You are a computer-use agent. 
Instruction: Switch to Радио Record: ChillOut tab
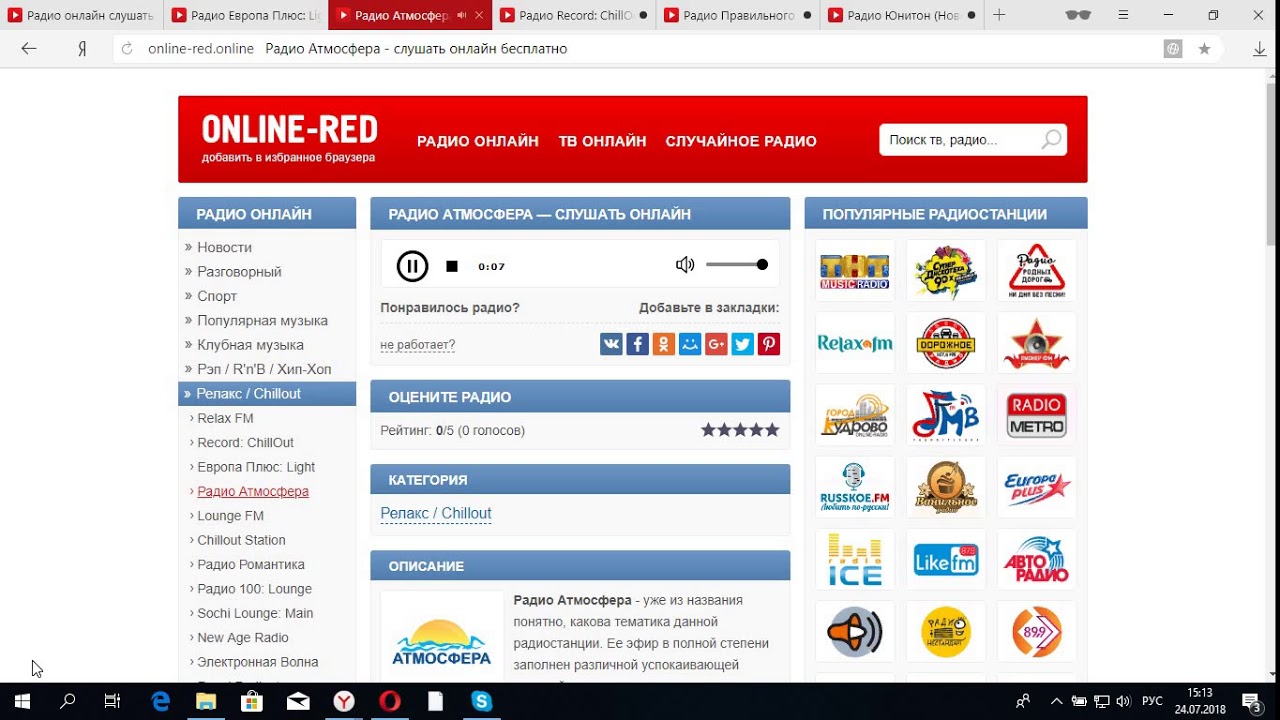point(574,15)
